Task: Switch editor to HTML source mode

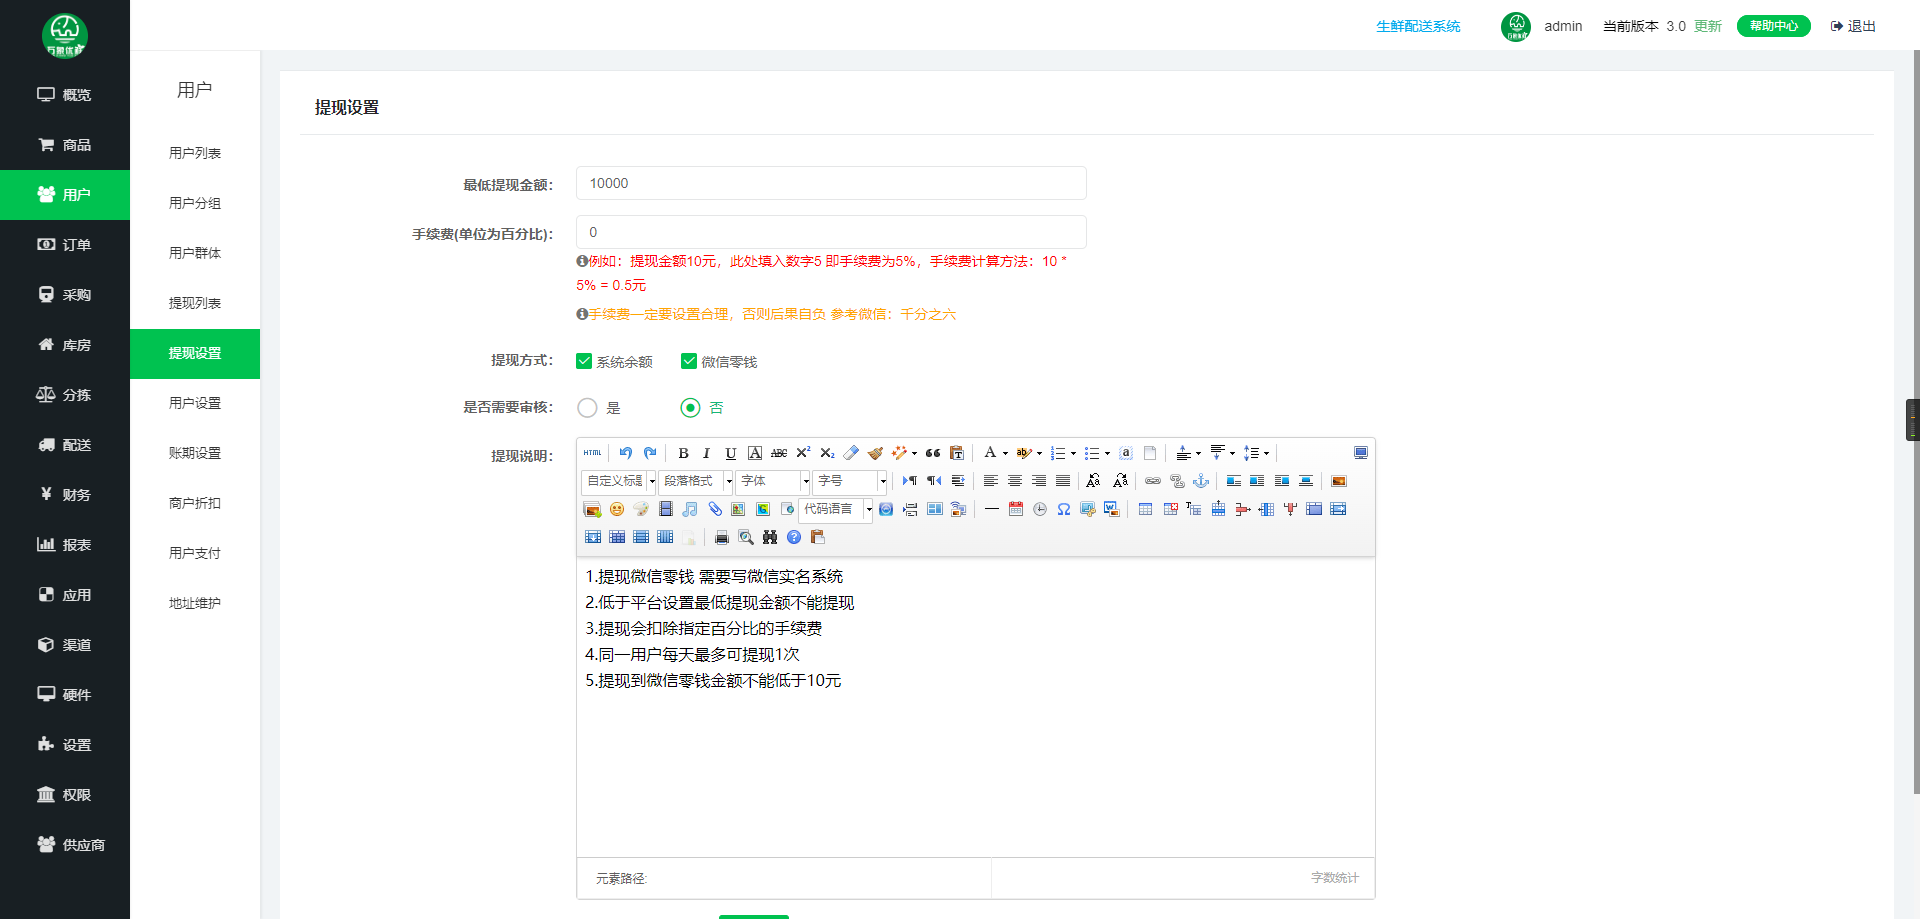Action: tap(591, 453)
